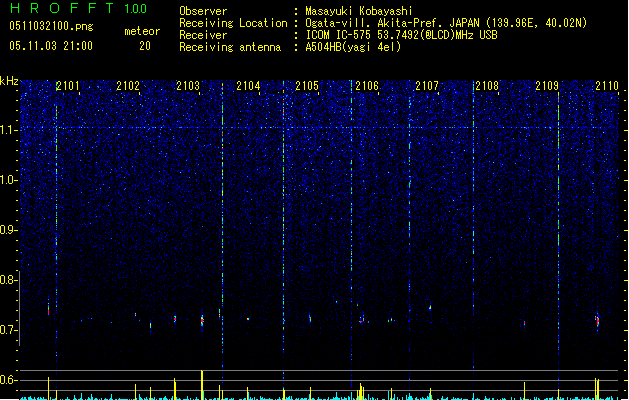Click the antenna A504HB(yagi 4el) text
This screenshot has height=400, width=629.
tap(353, 47)
